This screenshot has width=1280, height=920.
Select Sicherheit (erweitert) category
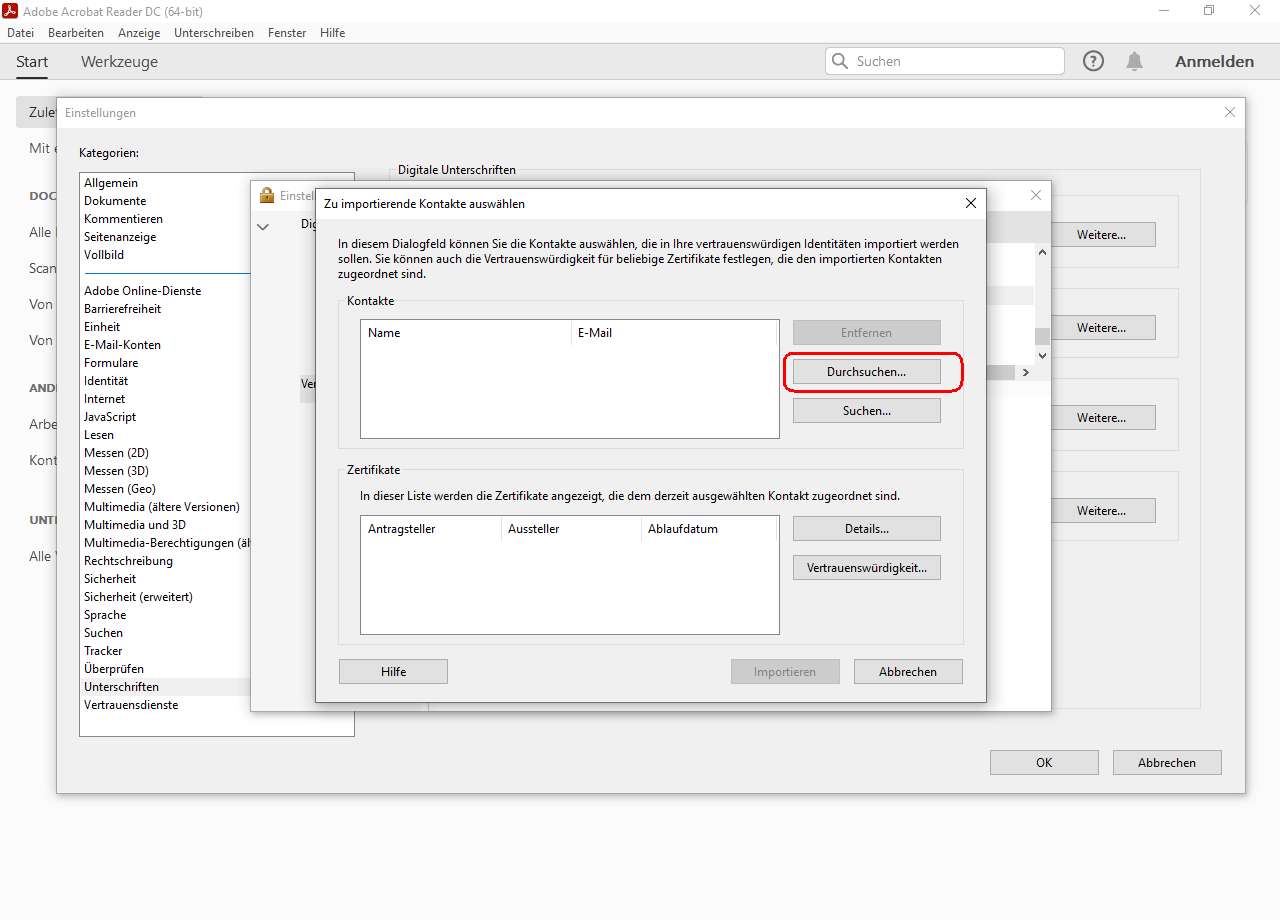click(x=138, y=597)
